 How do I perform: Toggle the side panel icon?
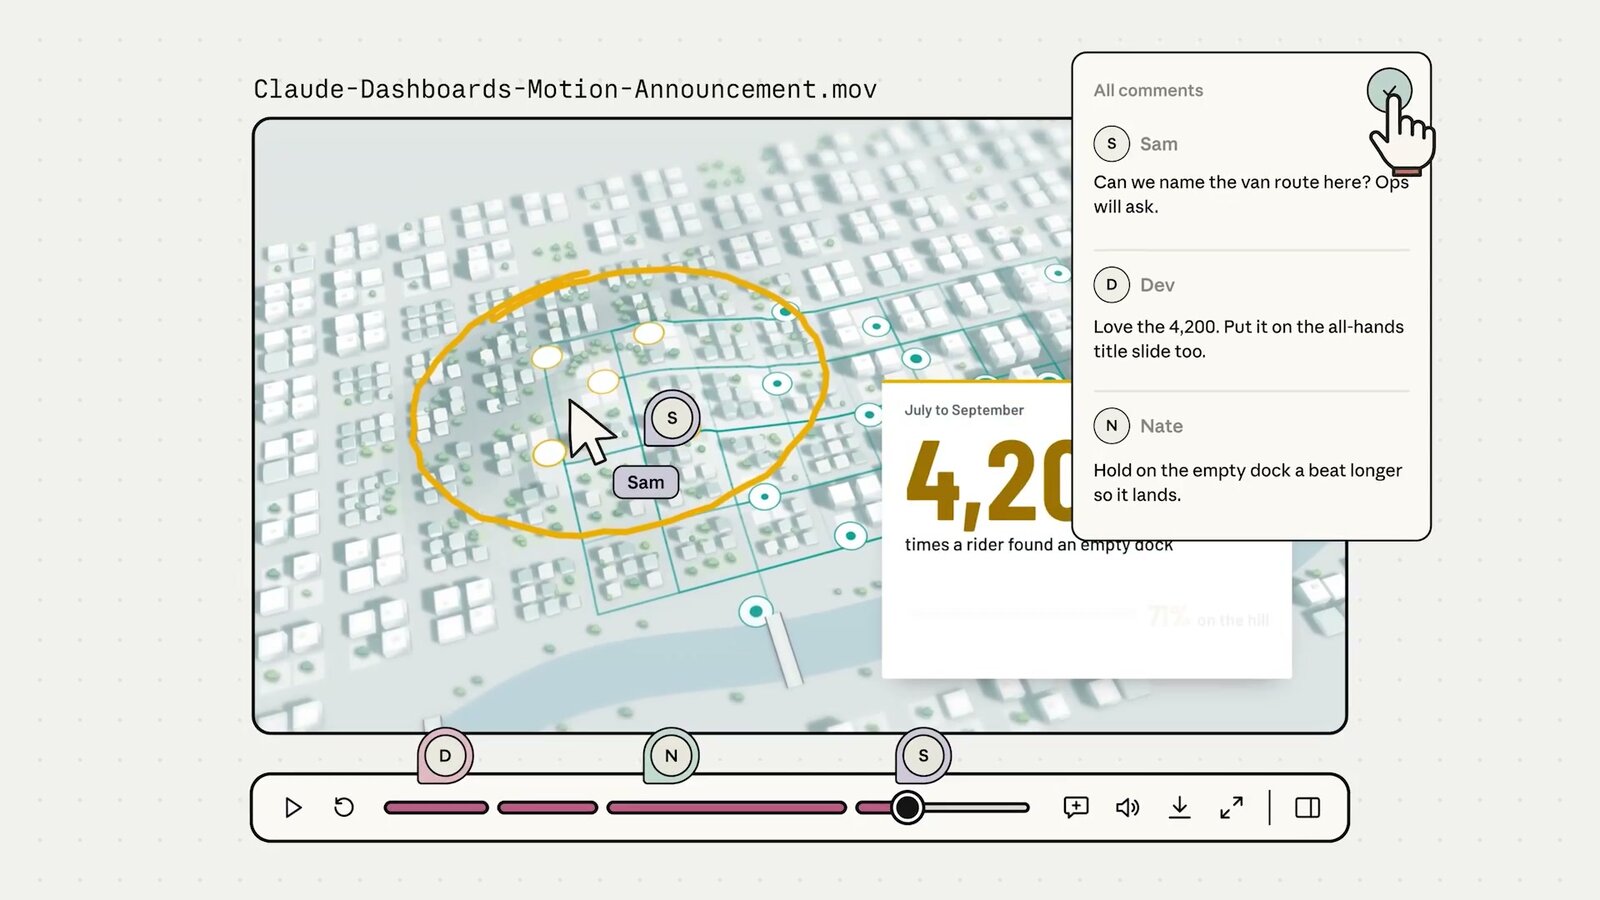pyautogui.click(x=1308, y=807)
